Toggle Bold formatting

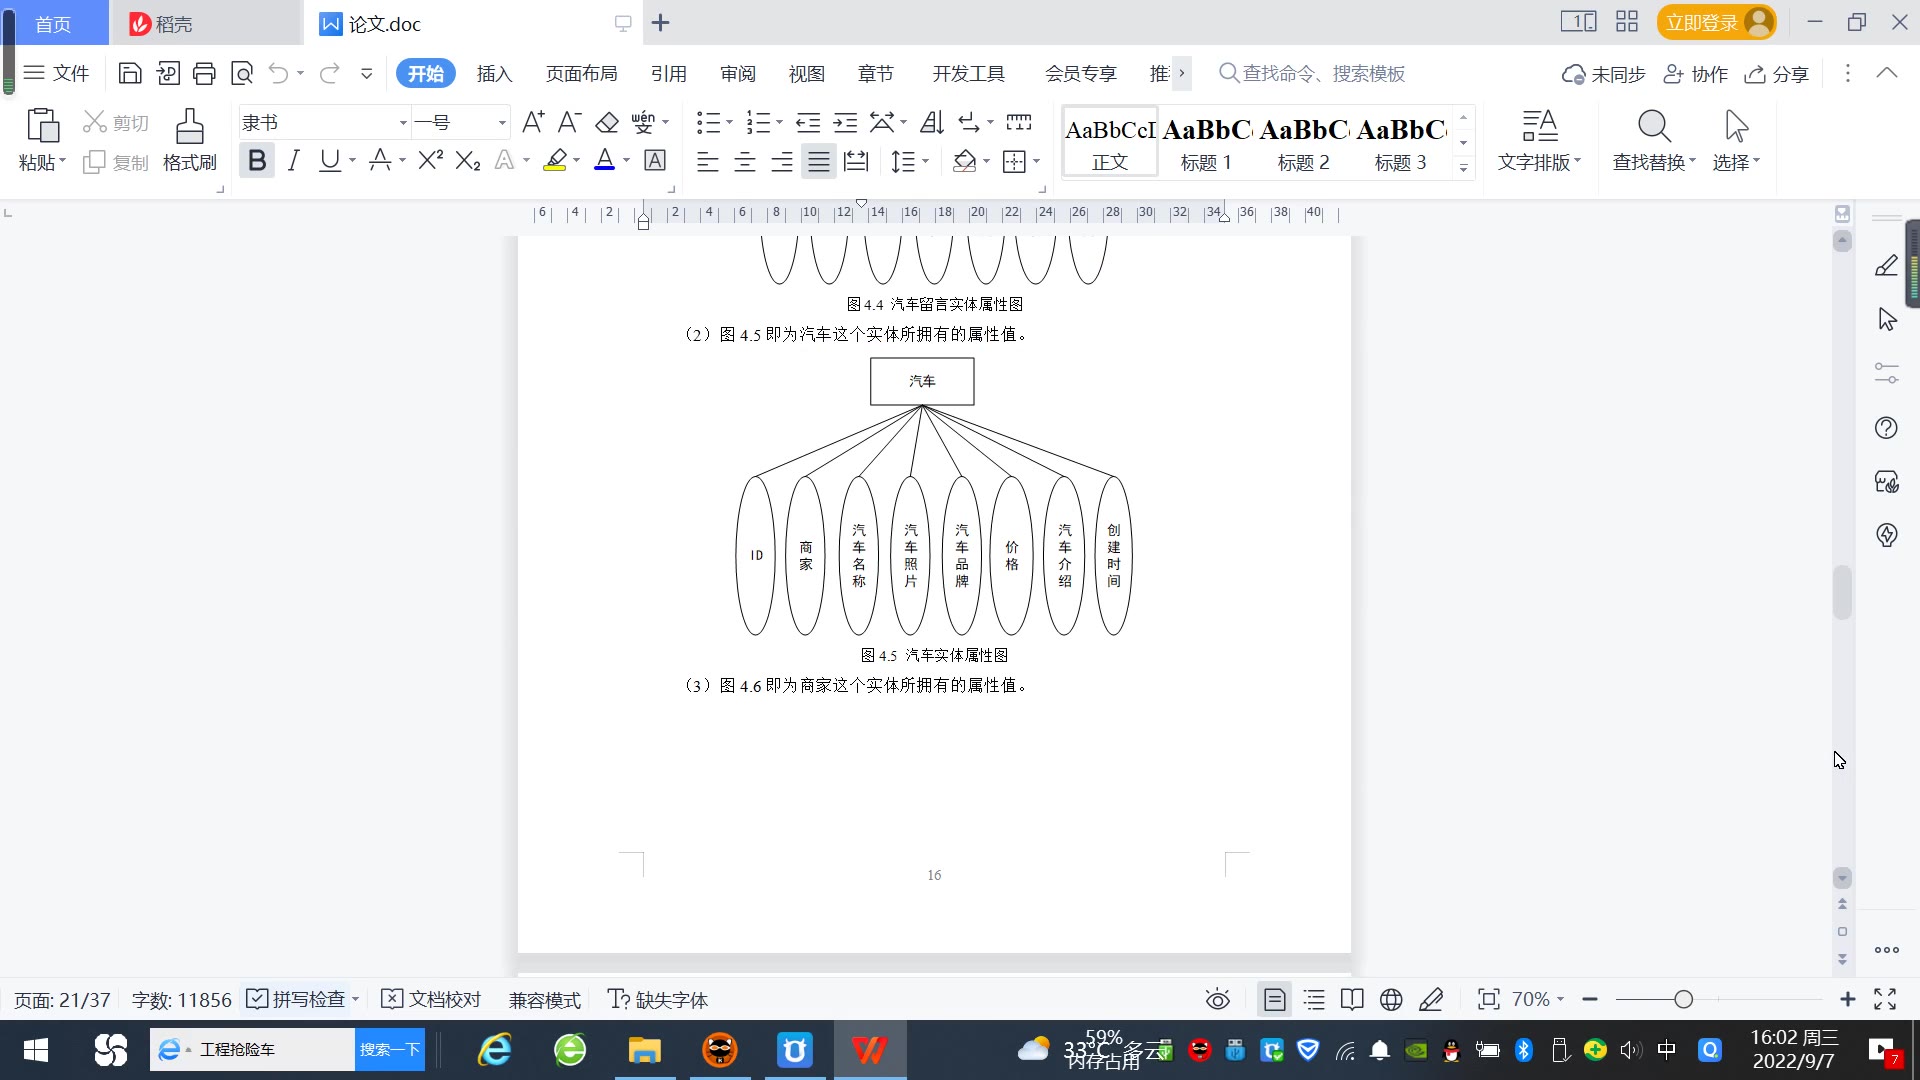(256, 160)
